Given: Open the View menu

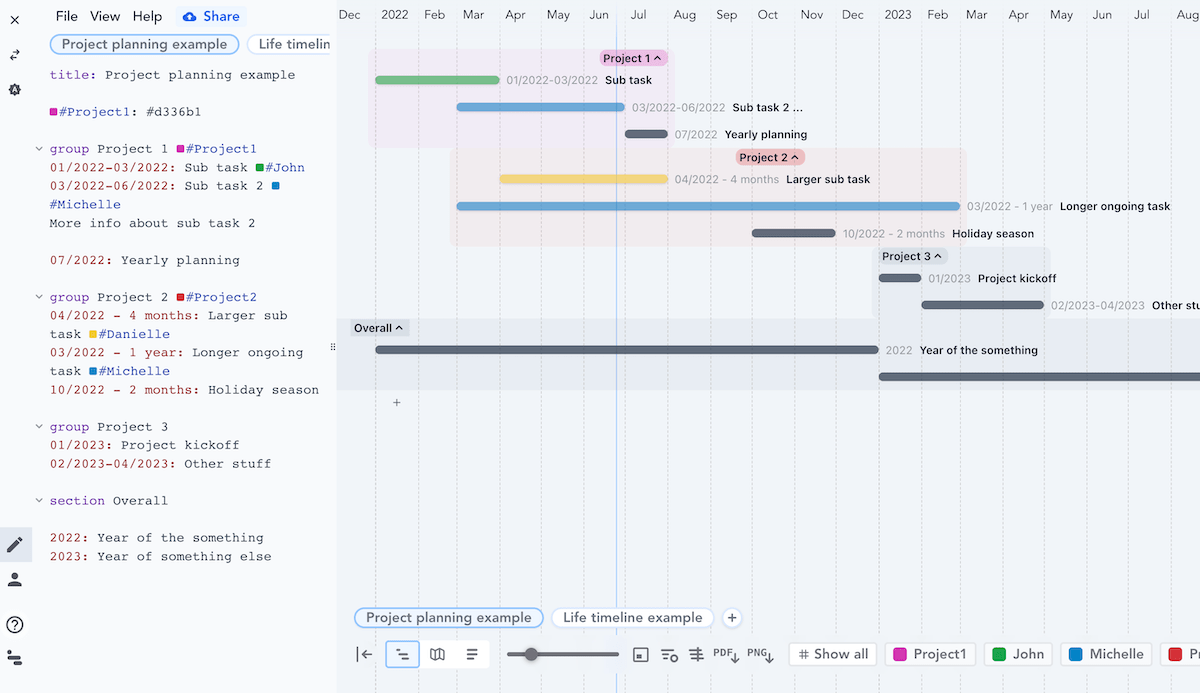Looking at the screenshot, I should [105, 16].
